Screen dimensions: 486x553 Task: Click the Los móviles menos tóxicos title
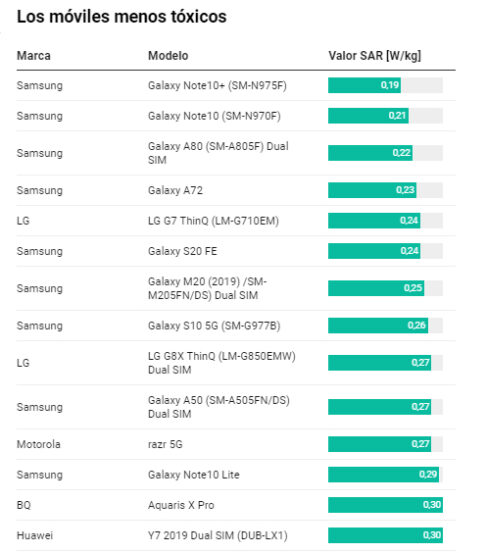[122, 17]
